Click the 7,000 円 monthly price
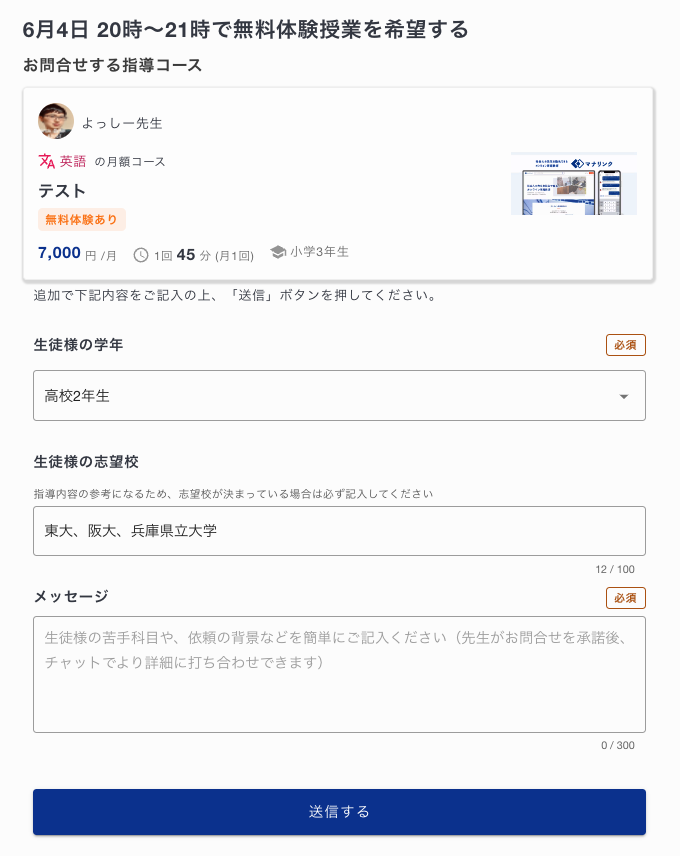Viewport: 680px width, 856px height. (77, 253)
